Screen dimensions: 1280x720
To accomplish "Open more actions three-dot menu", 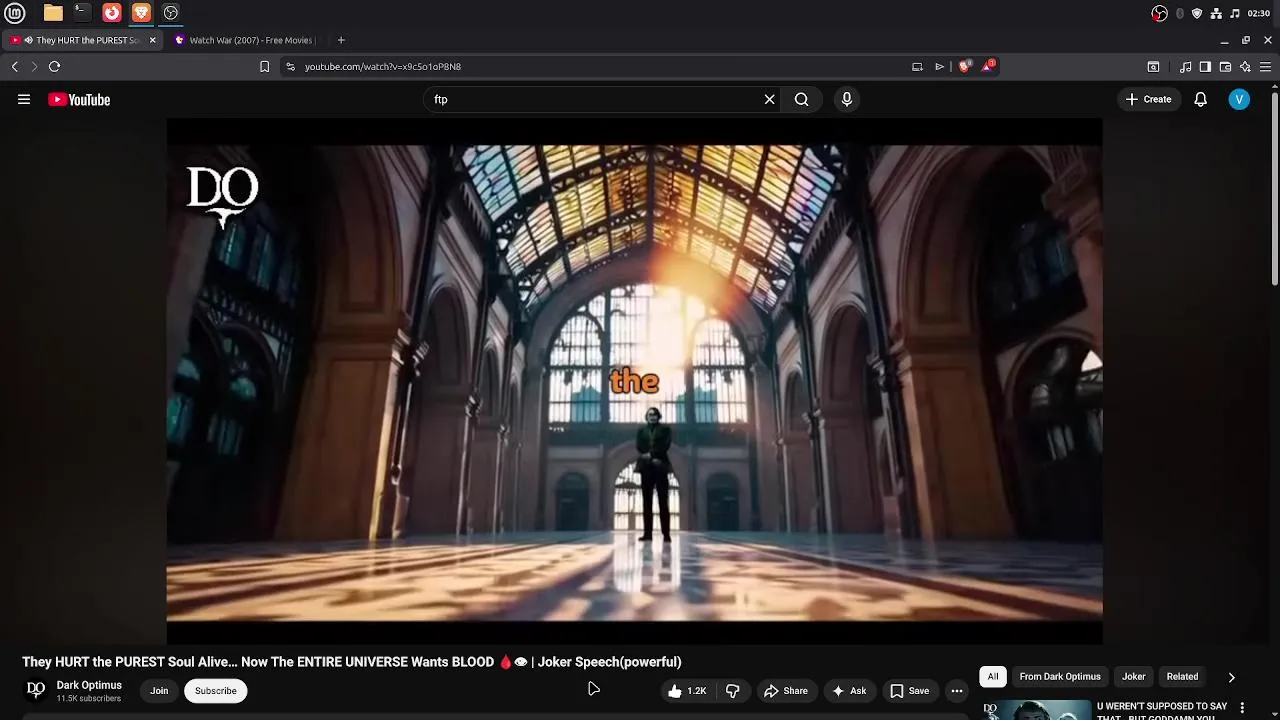I will [957, 690].
